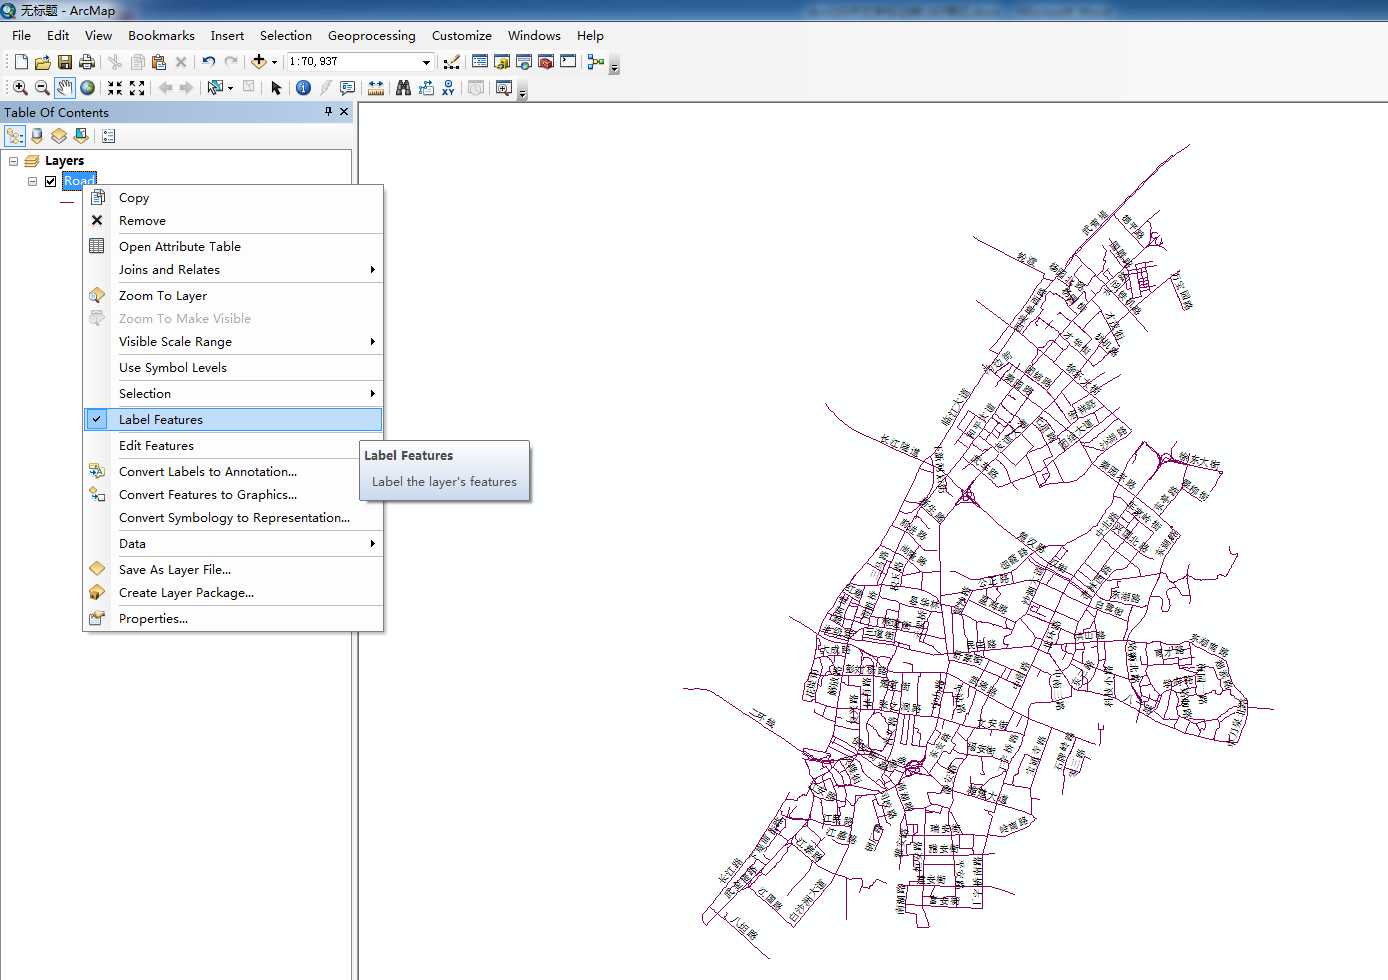
Task: Collapse the Road layer expander
Action: pos(32,181)
